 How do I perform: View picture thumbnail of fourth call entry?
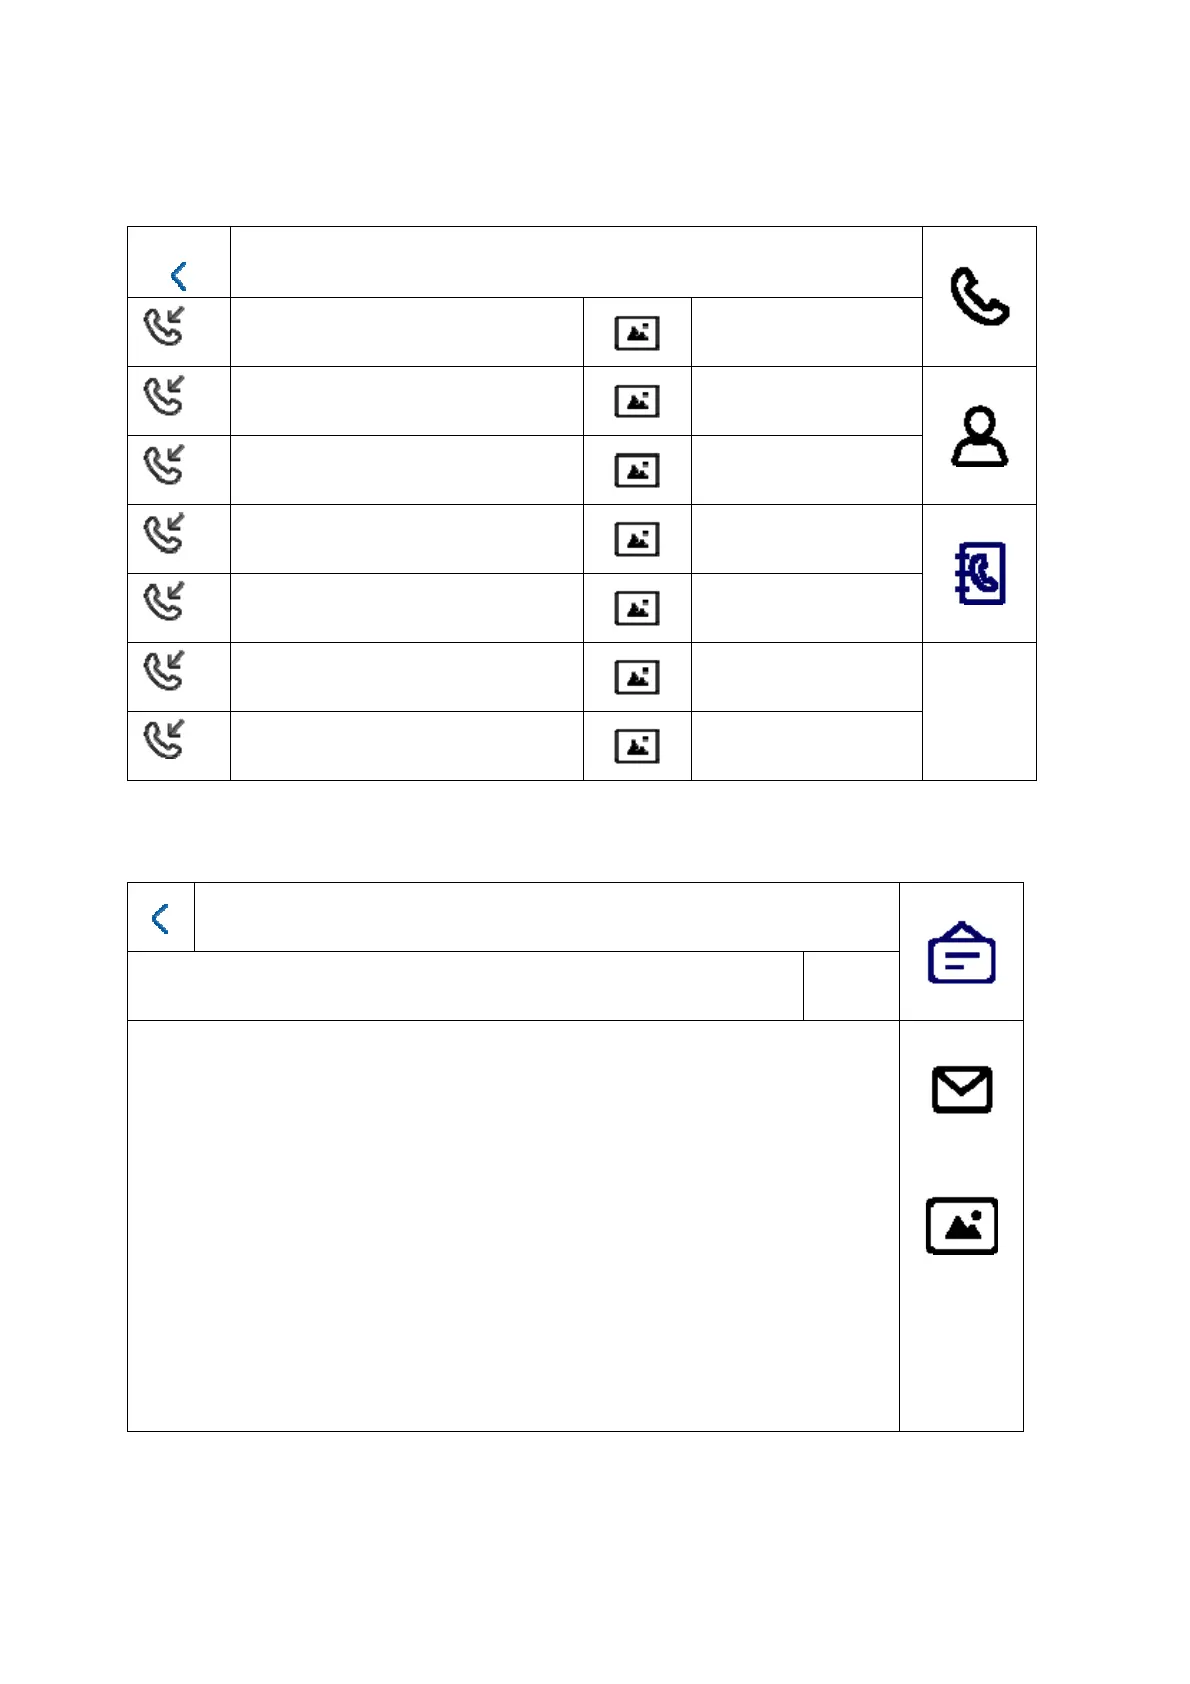click(x=637, y=539)
